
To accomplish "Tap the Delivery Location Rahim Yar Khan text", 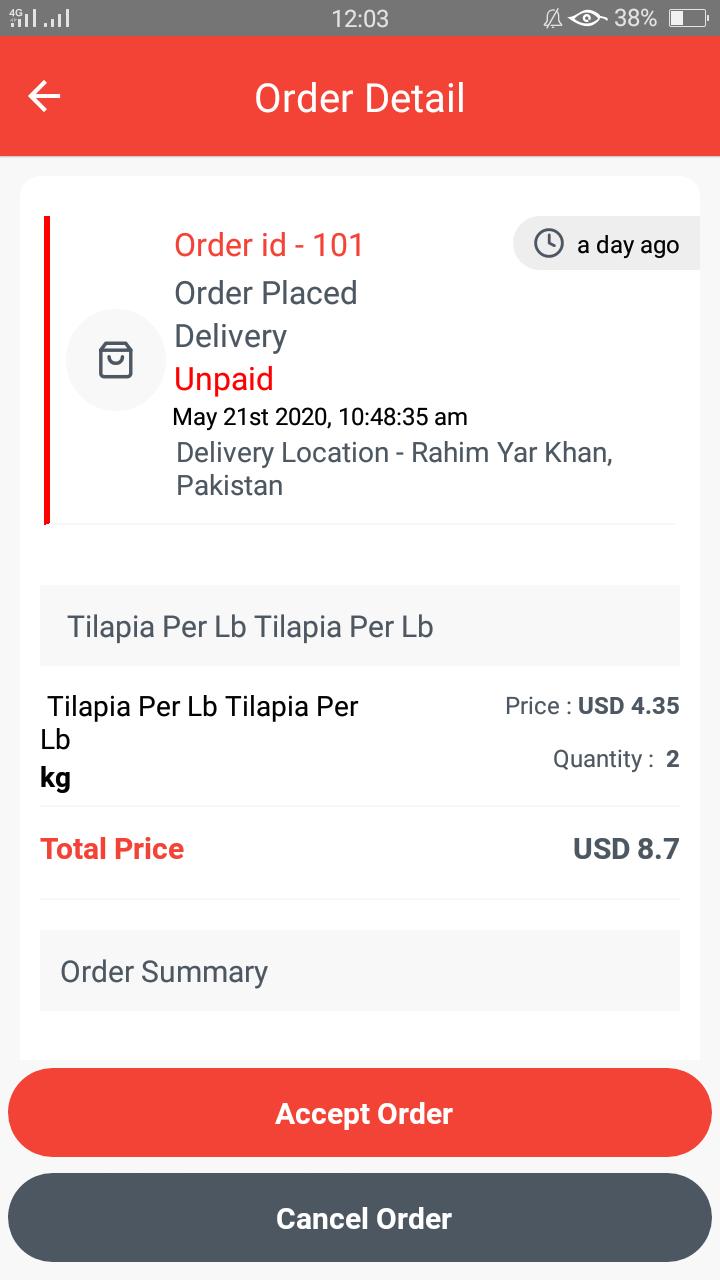I will (x=394, y=468).
